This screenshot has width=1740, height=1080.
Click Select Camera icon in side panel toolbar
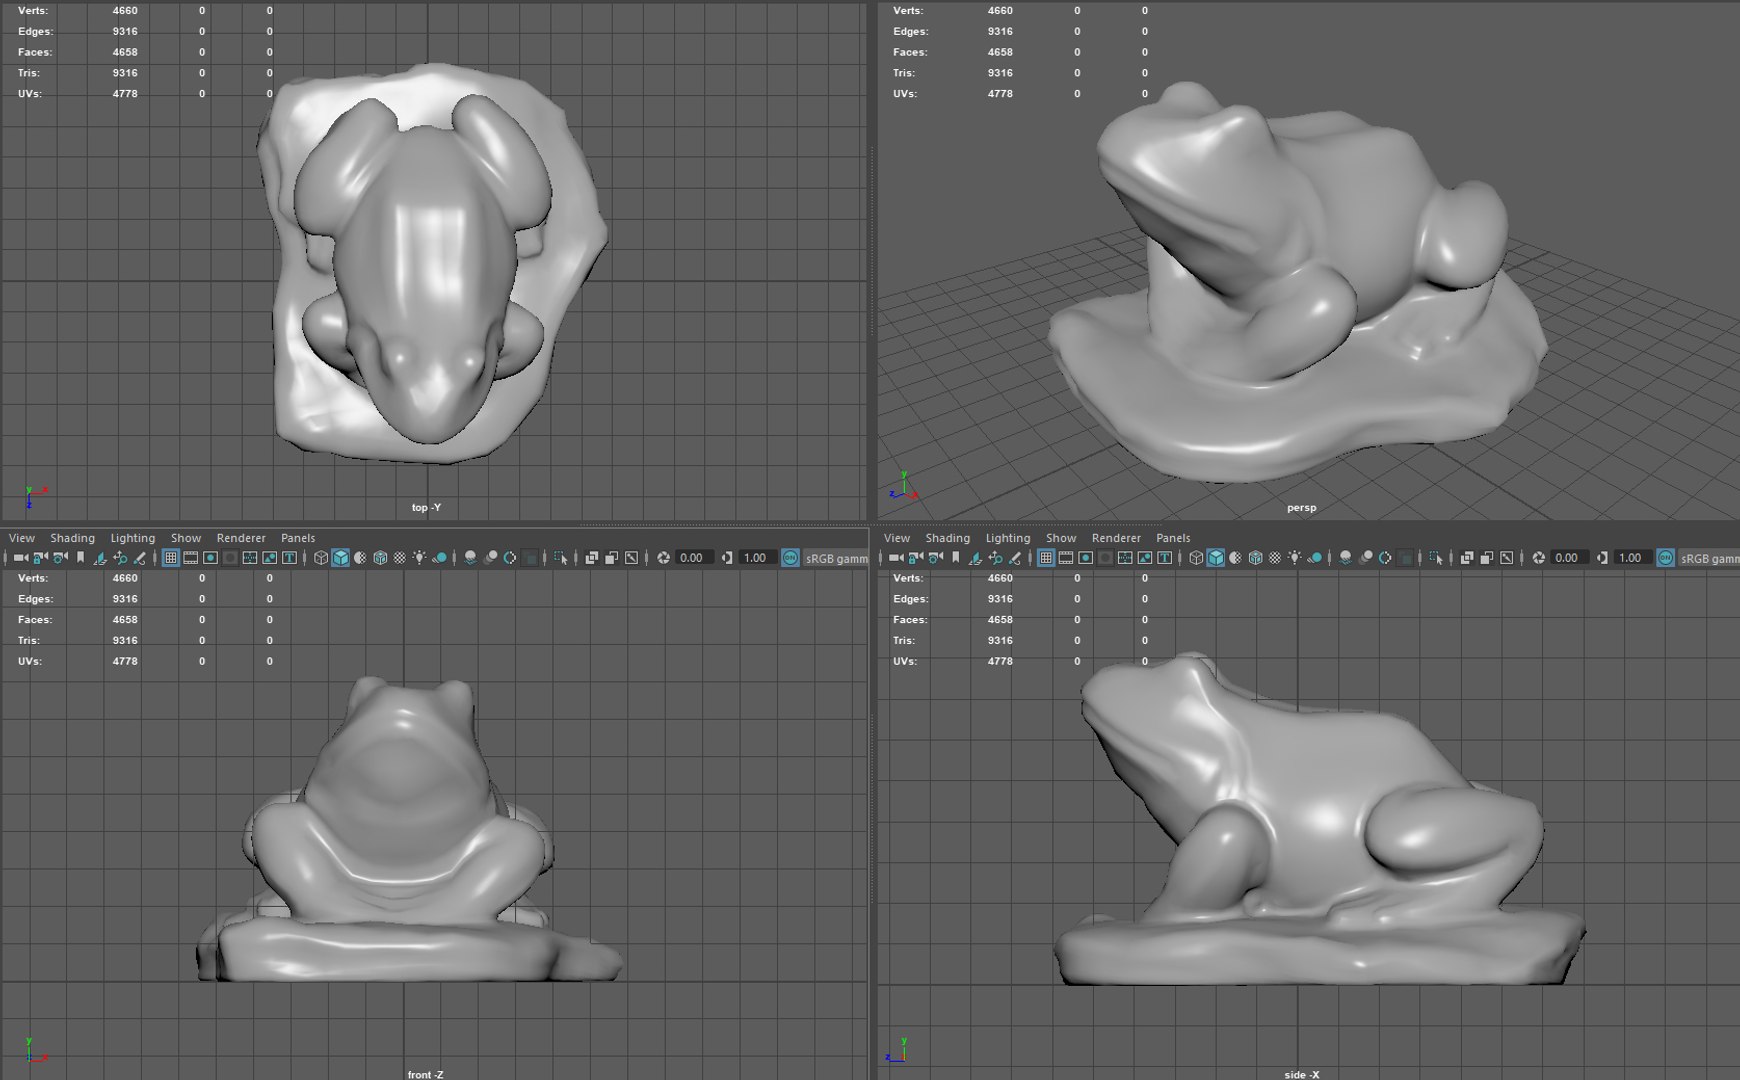tap(895, 558)
